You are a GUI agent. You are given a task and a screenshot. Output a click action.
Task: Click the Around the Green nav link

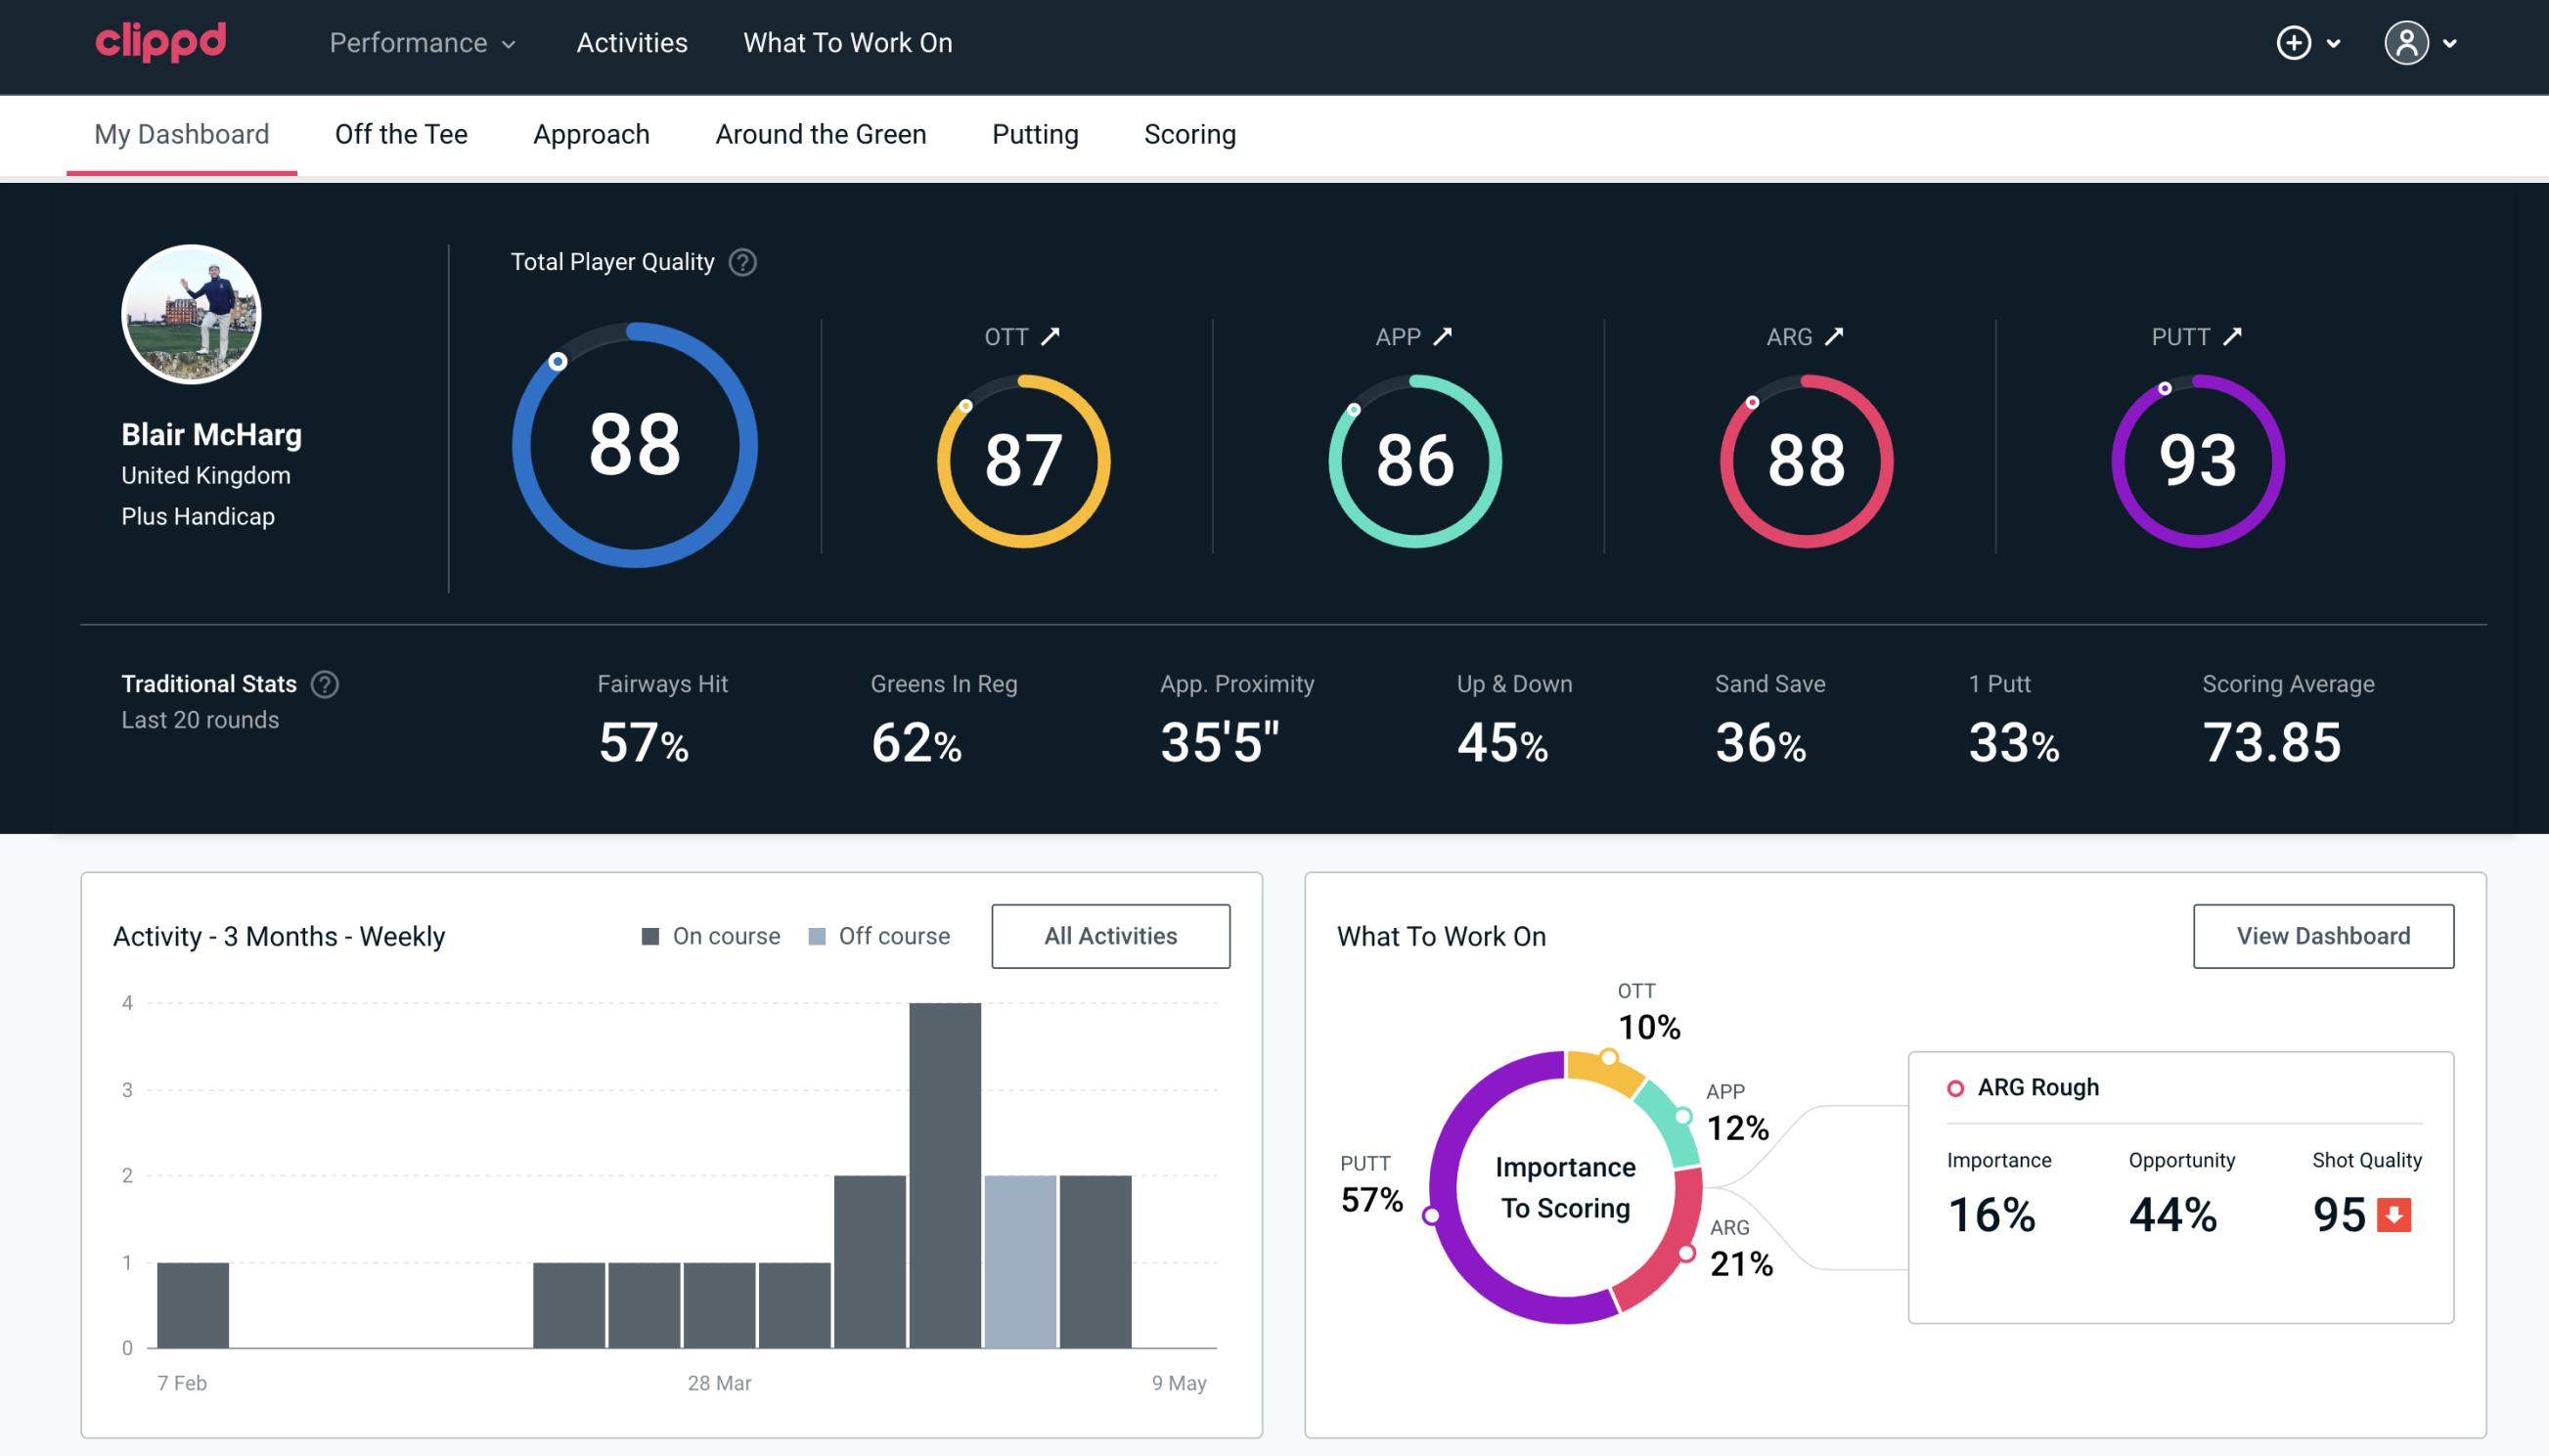[x=820, y=135]
